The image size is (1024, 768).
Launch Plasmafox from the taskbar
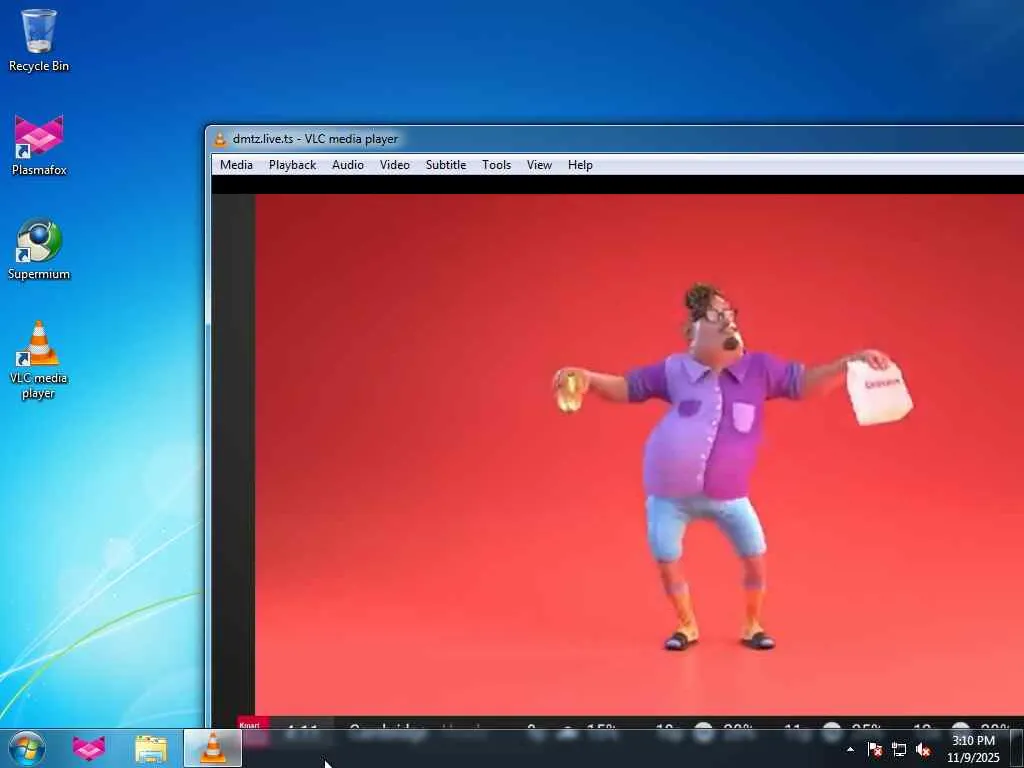(89, 748)
